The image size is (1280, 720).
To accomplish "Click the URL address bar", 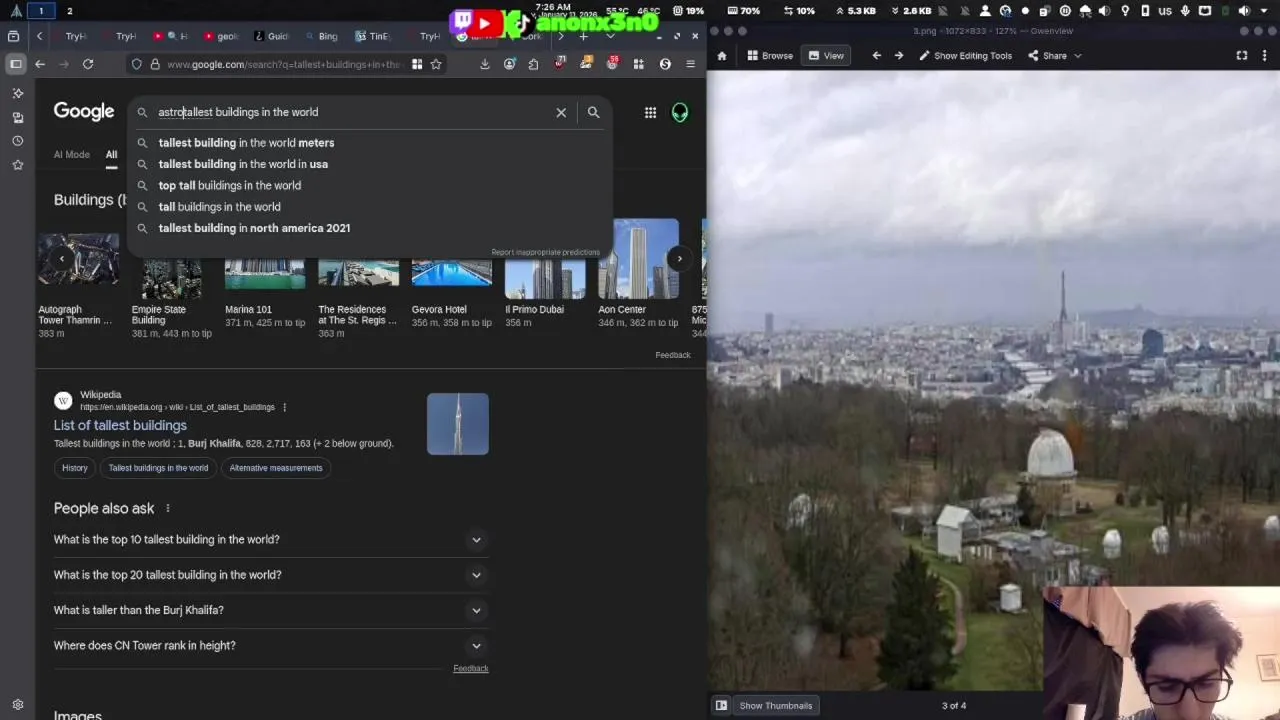I will pyautogui.click(x=285, y=64).
